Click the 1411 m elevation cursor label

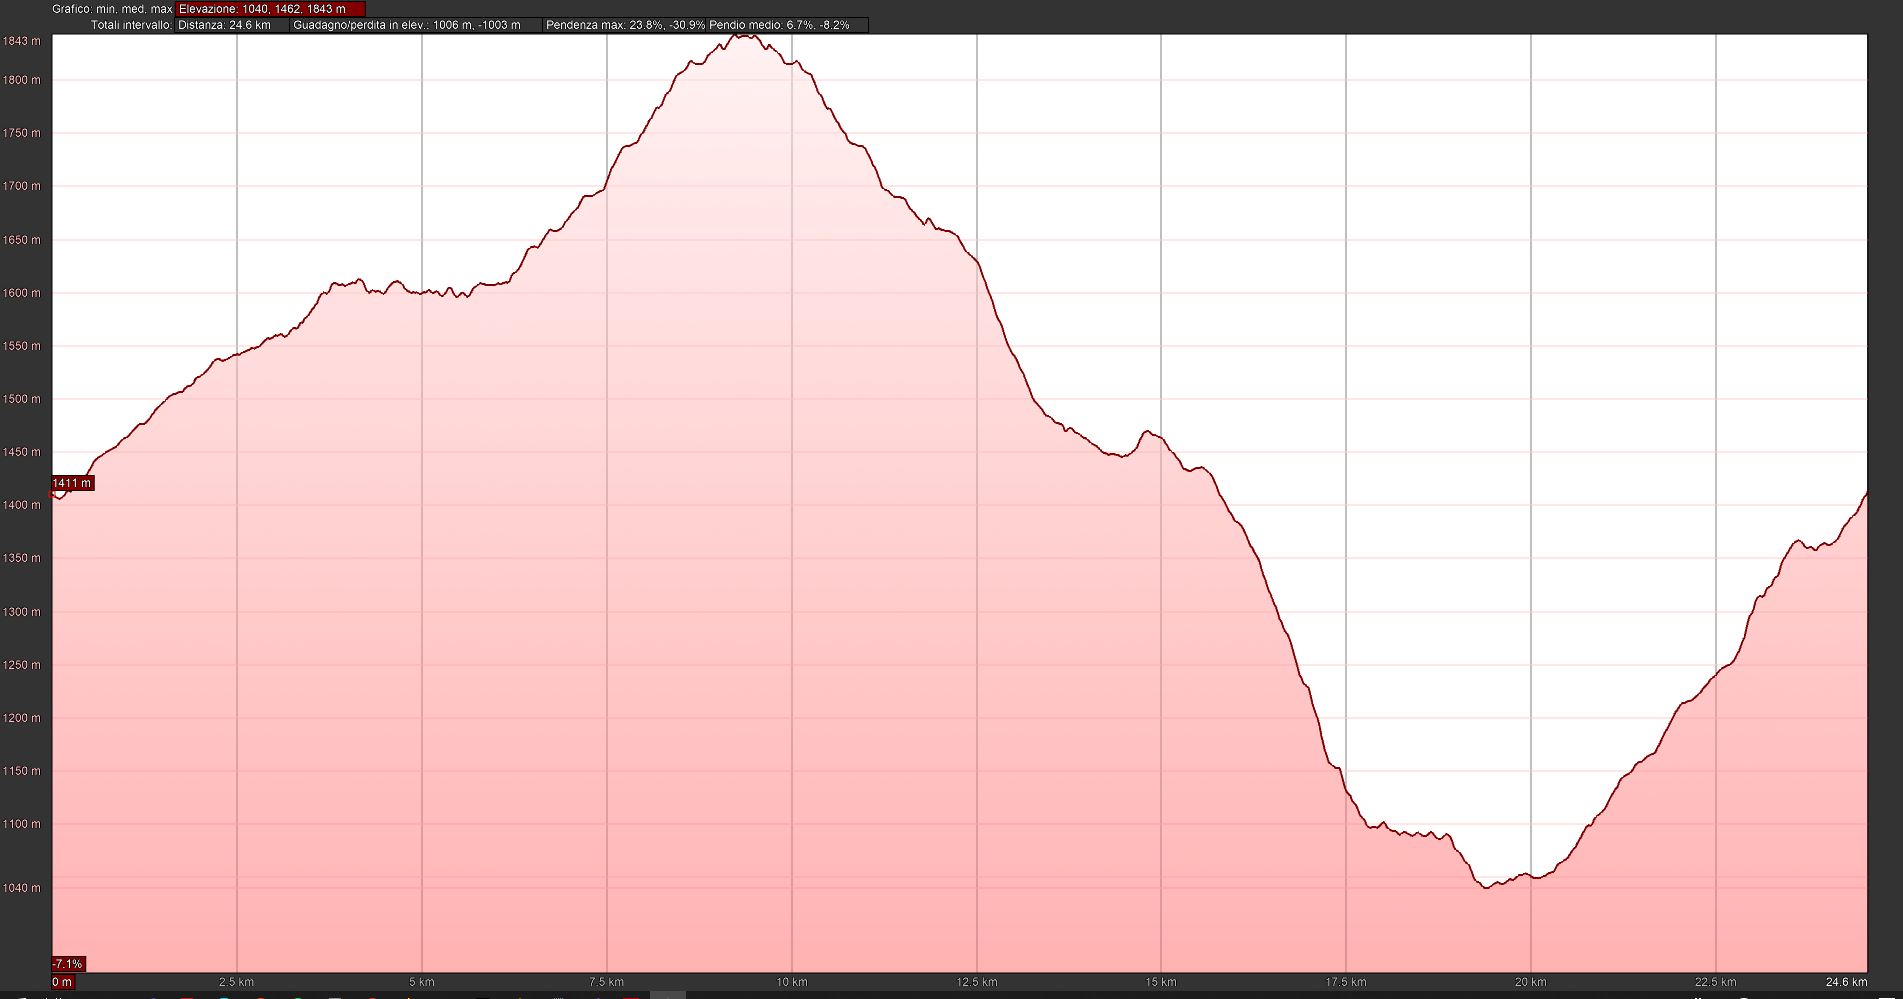[x=72, y=483]
